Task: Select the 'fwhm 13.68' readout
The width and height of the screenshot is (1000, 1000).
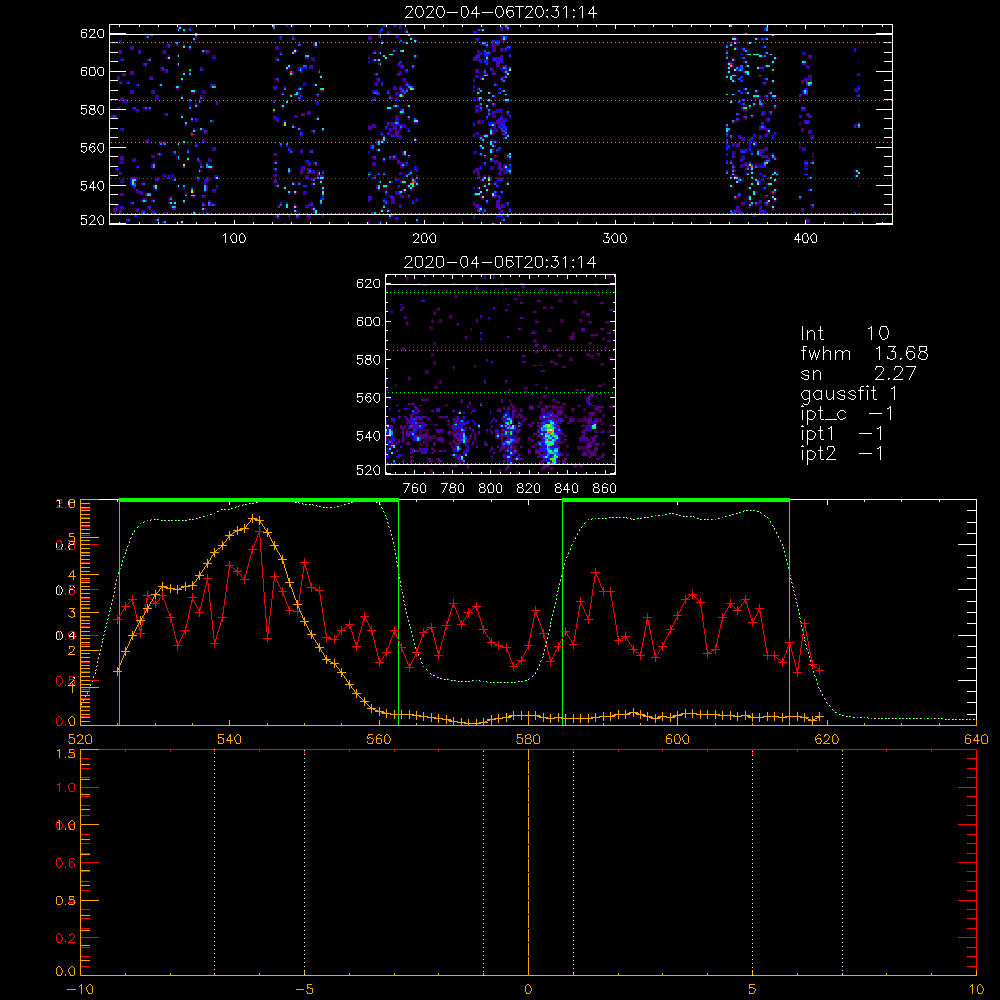Action: (864, 353)
